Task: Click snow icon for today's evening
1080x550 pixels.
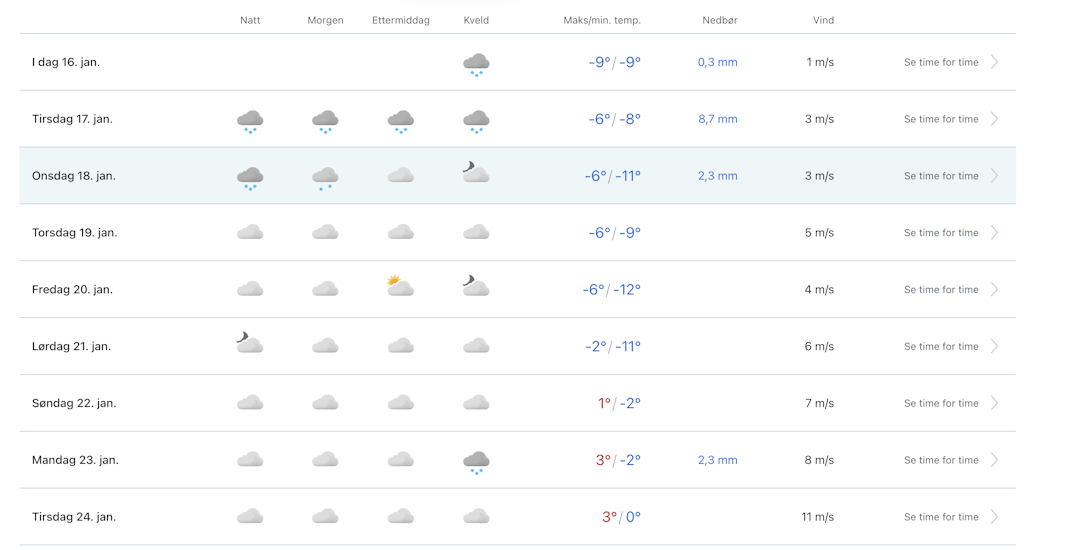Action: [x=476, y=64]
